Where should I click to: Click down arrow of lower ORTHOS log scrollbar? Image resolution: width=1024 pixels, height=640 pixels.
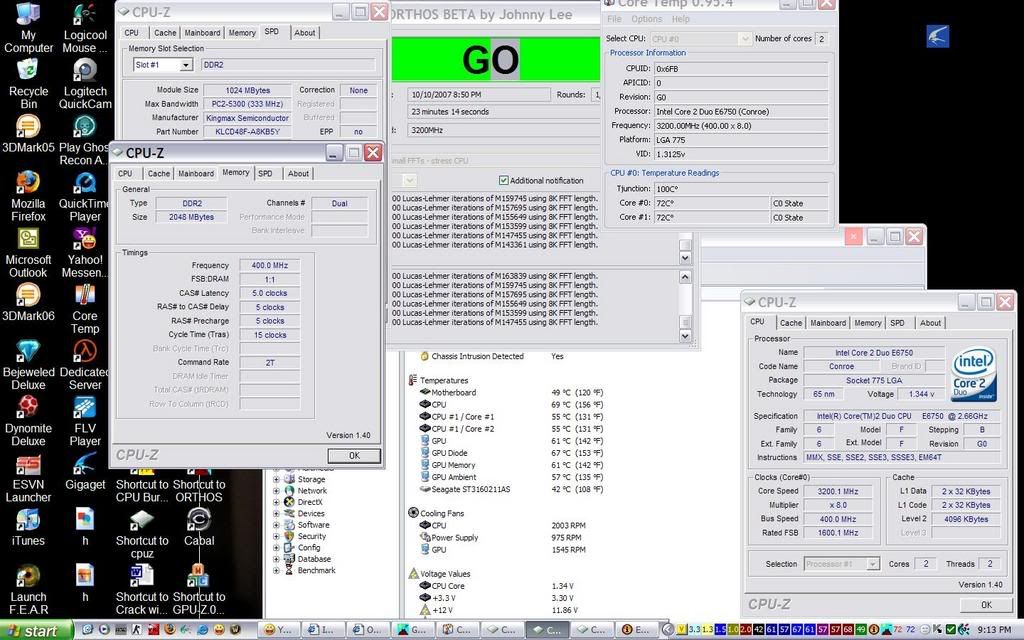click(x=685, y=336)
